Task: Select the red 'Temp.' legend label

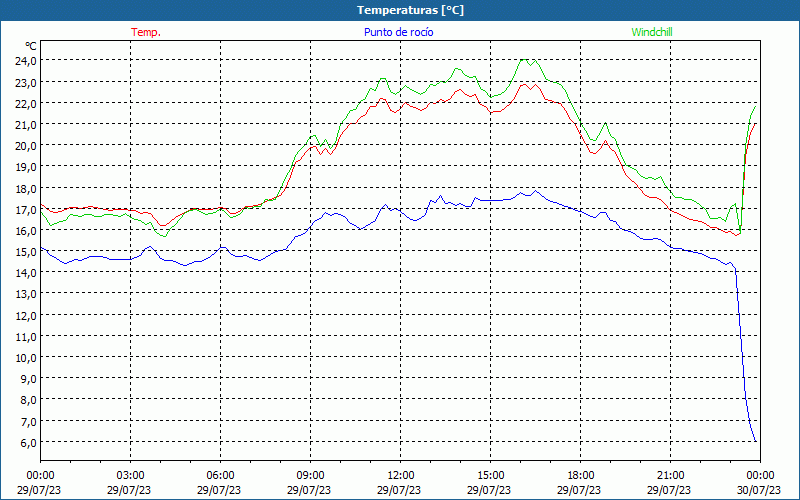Action: pos(146,32)
